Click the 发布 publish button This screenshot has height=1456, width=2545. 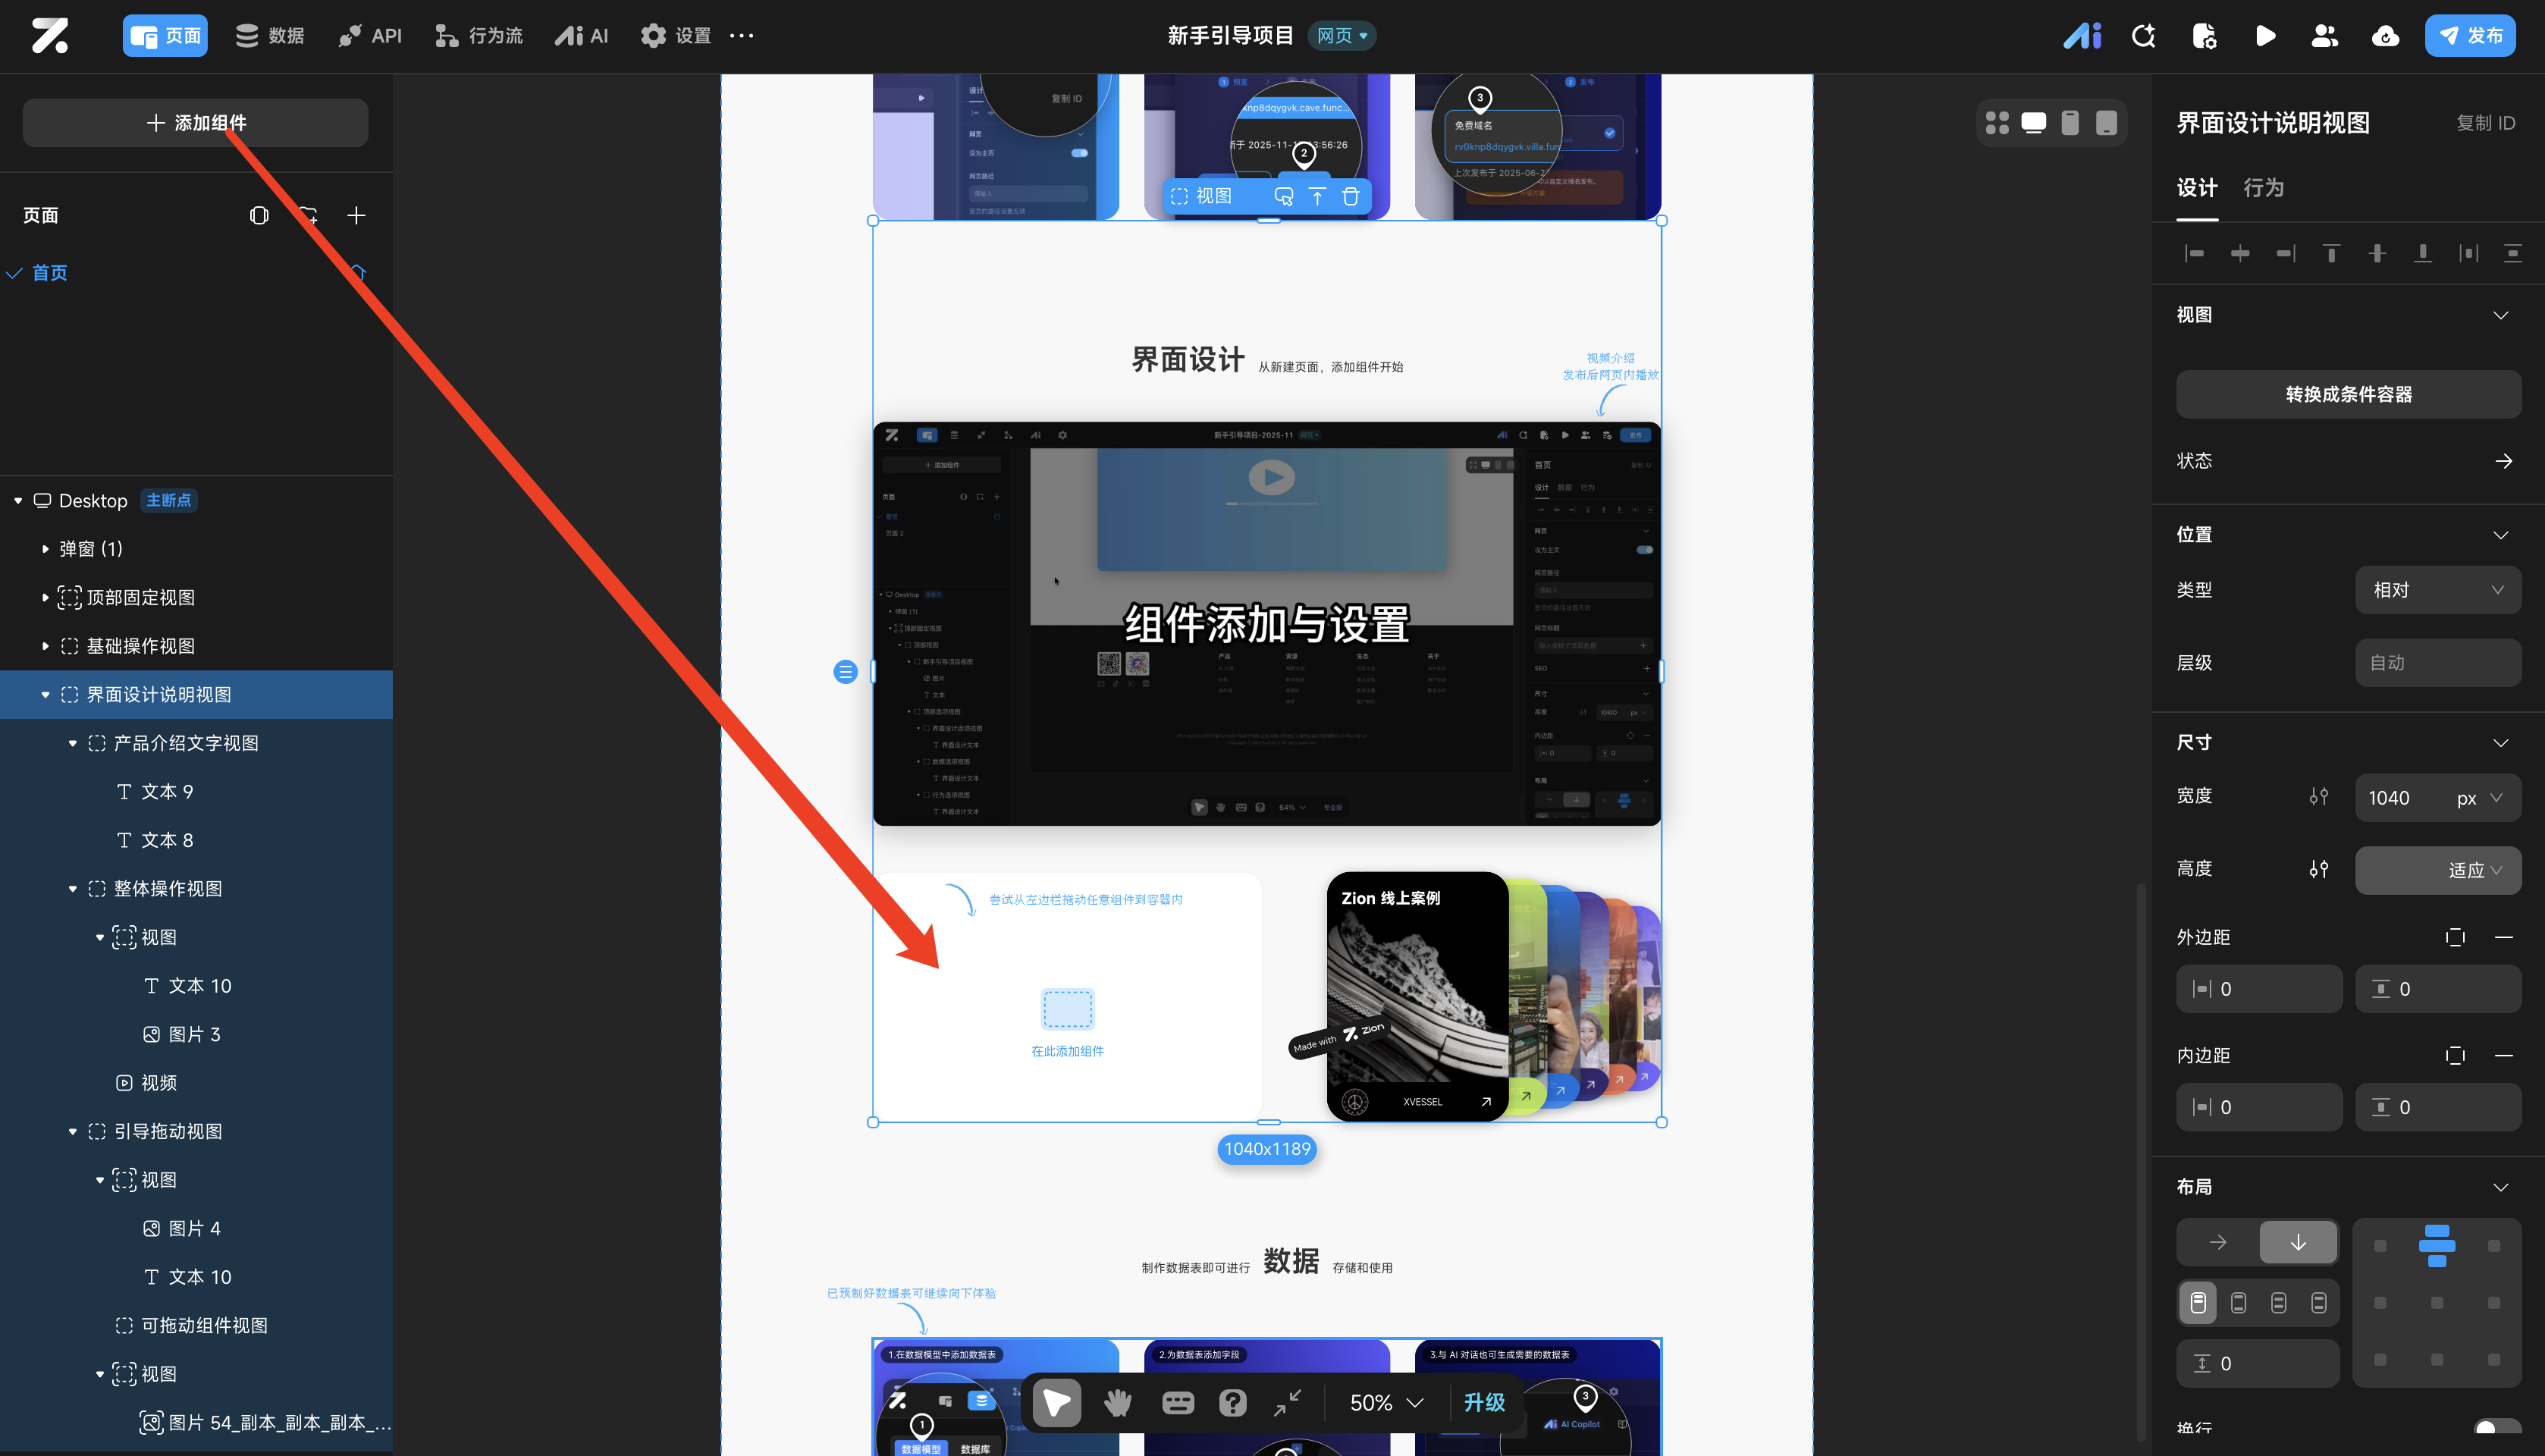(2469, 36)
